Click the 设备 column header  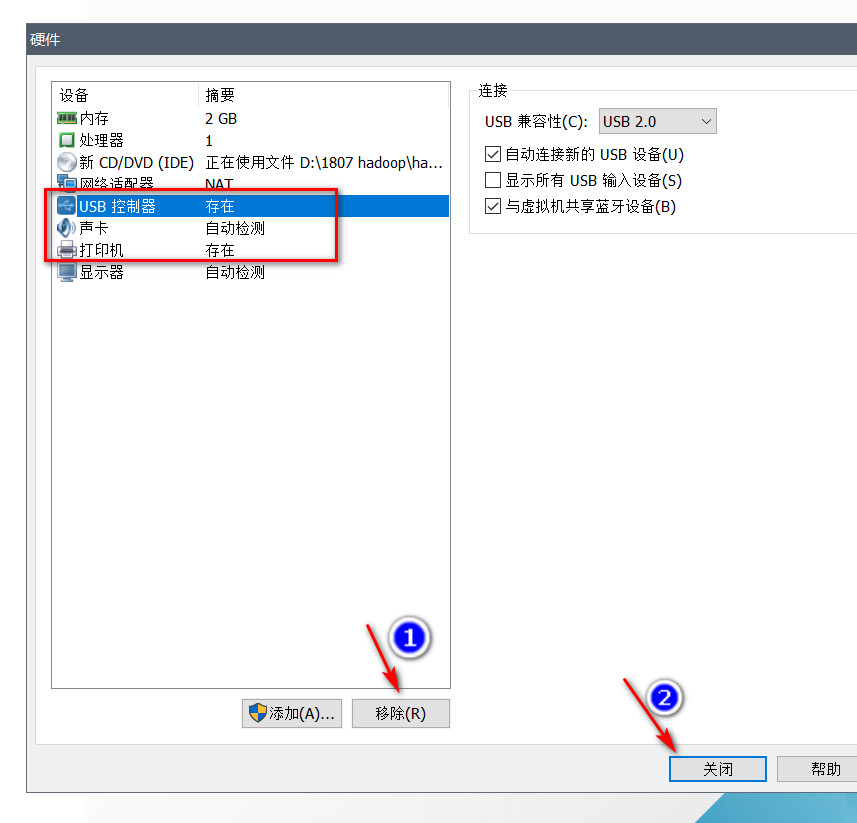click(125, 95)
